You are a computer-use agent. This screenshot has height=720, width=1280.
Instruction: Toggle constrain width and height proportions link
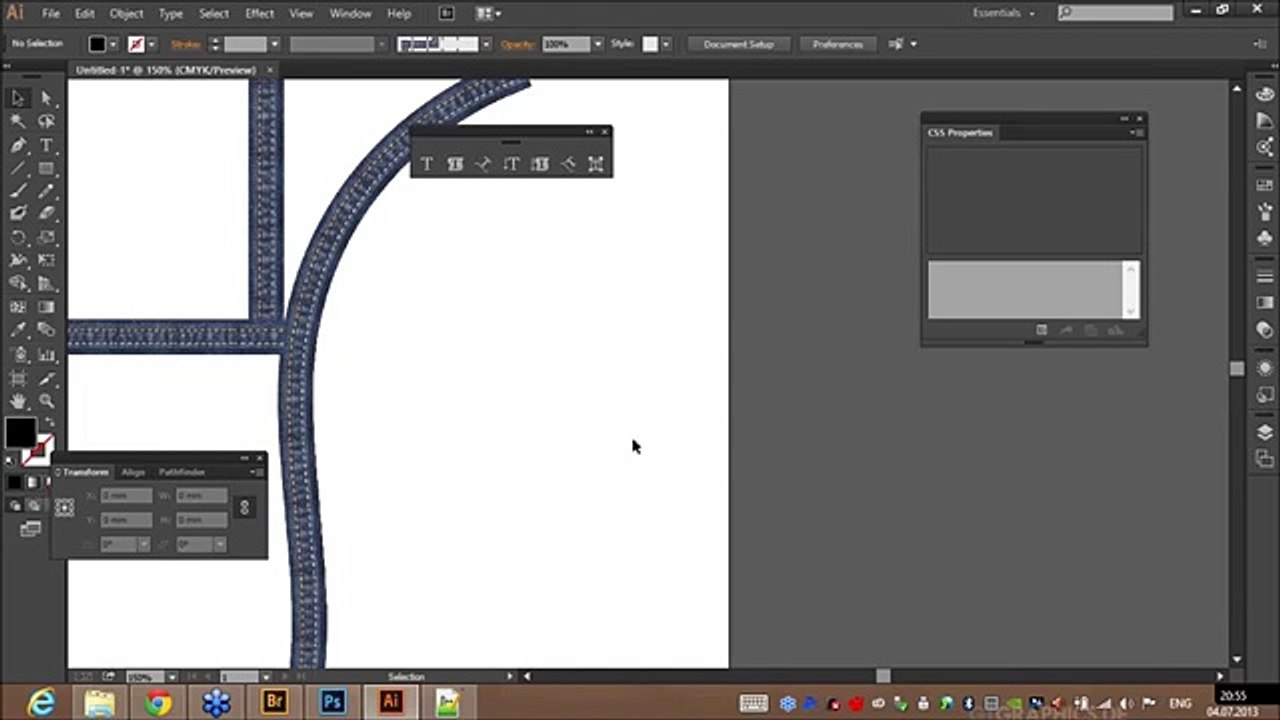tap(244, 507)
